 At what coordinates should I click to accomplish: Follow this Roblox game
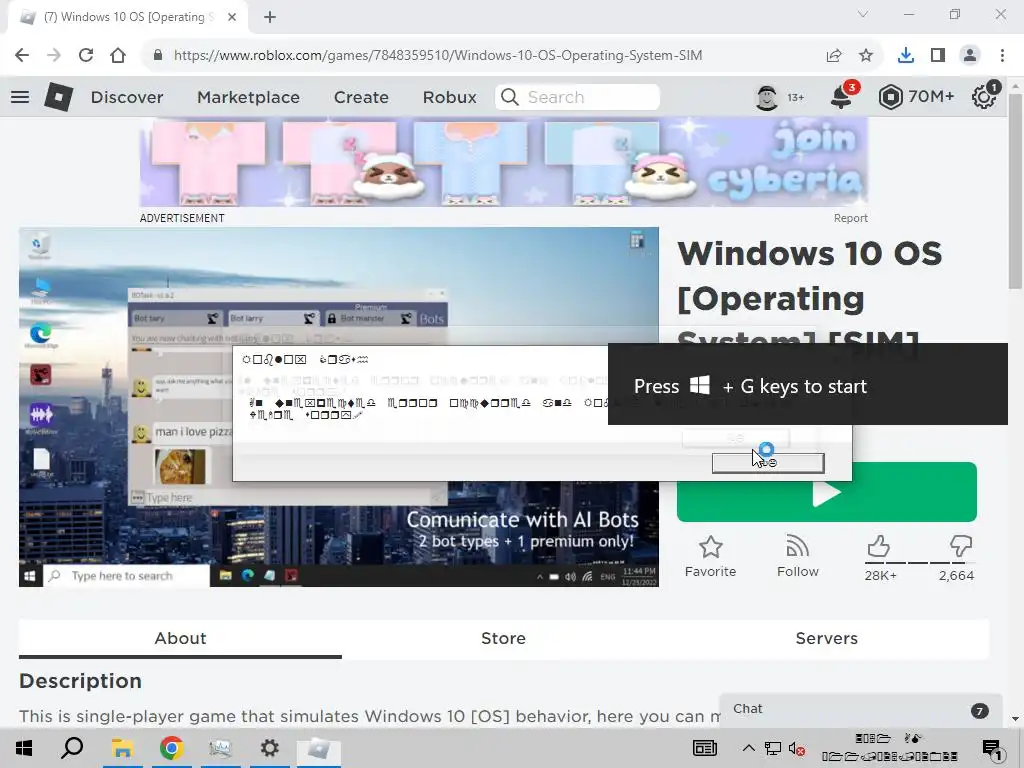tap(797, 556)
